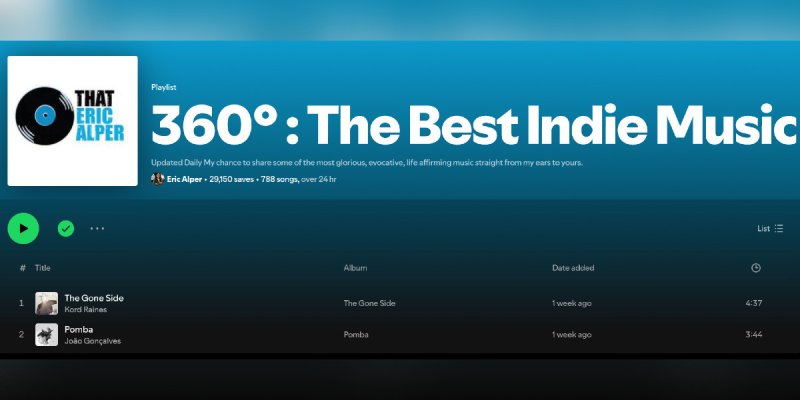Viewport: 800px width, 400px height.
Task: Click the 4:37 duration
Action: pyautogui.click(x=754, y=303)
